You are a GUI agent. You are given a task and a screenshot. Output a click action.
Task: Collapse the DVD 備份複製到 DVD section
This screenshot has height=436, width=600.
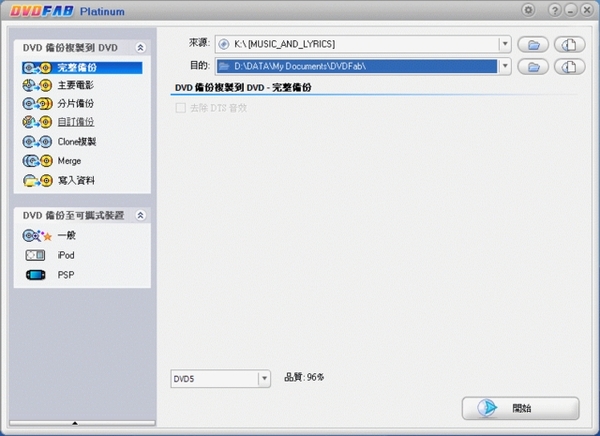[x=140, y=47]
